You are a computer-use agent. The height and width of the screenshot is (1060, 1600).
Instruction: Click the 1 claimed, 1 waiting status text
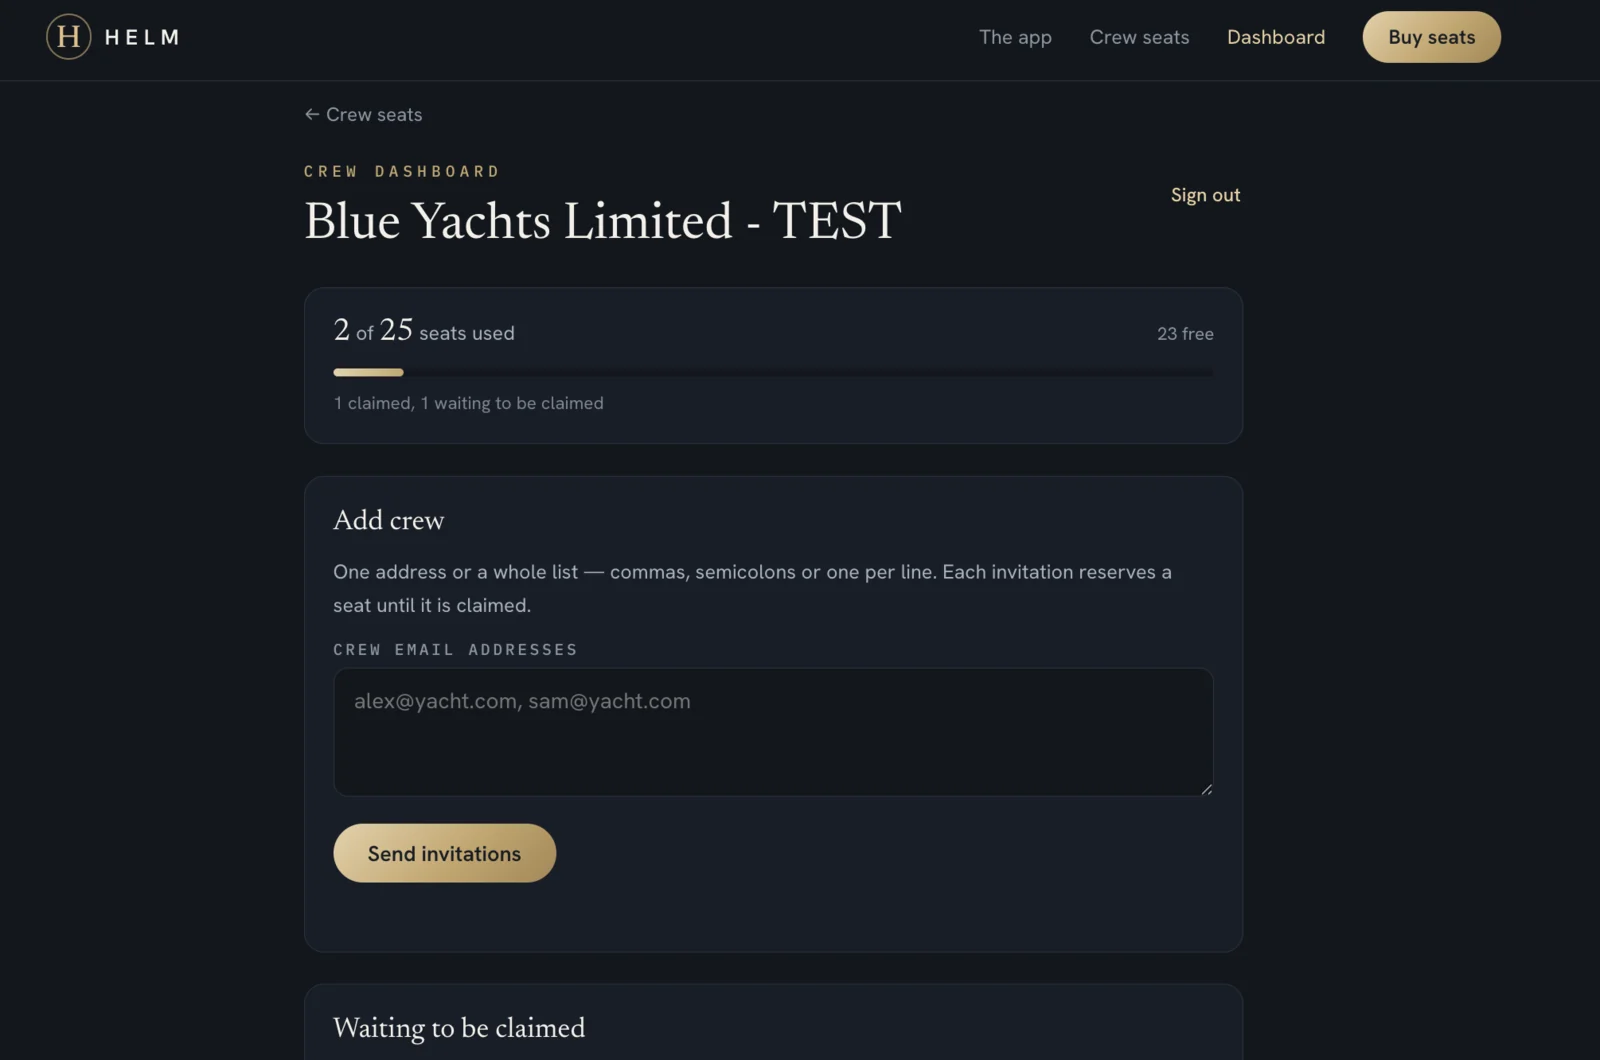pyautogui.click(x=468, y=403)
